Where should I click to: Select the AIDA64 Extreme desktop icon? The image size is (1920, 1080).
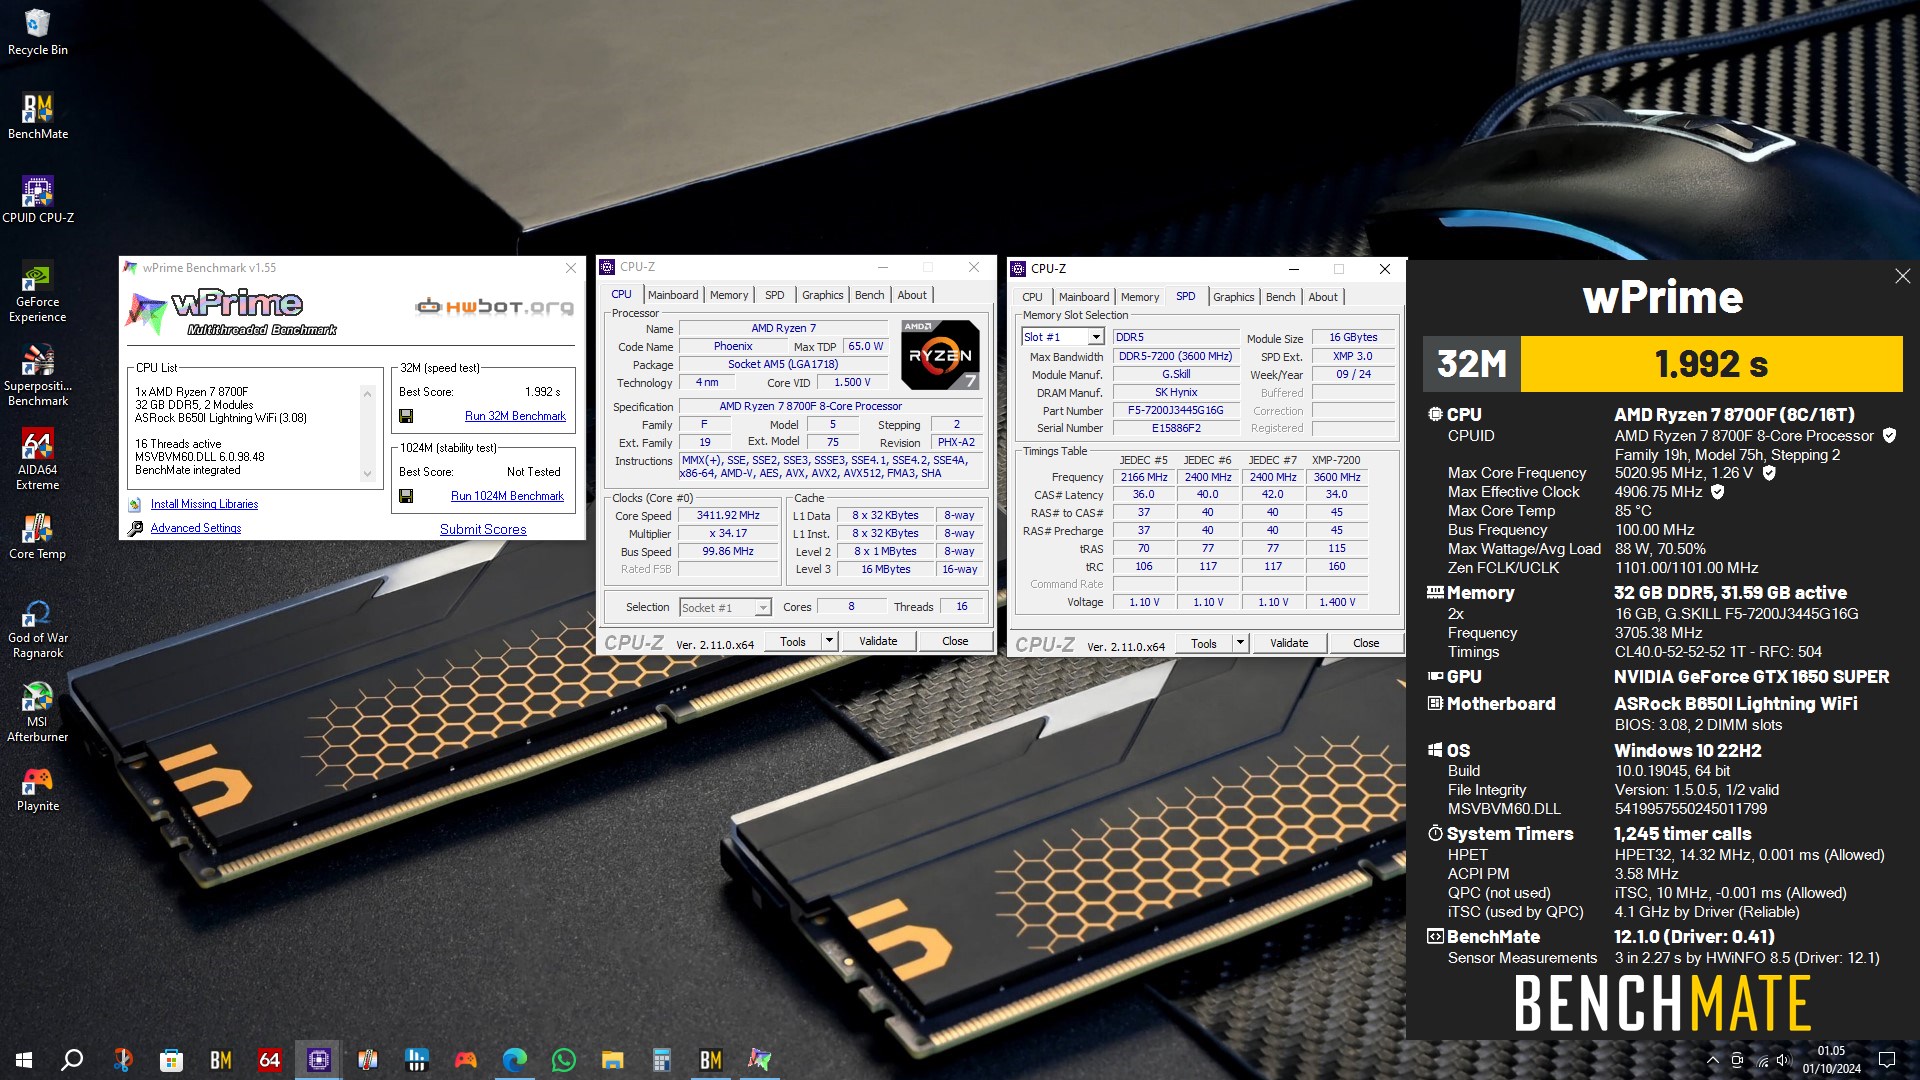pyautogui.click(x=37, y=460)
